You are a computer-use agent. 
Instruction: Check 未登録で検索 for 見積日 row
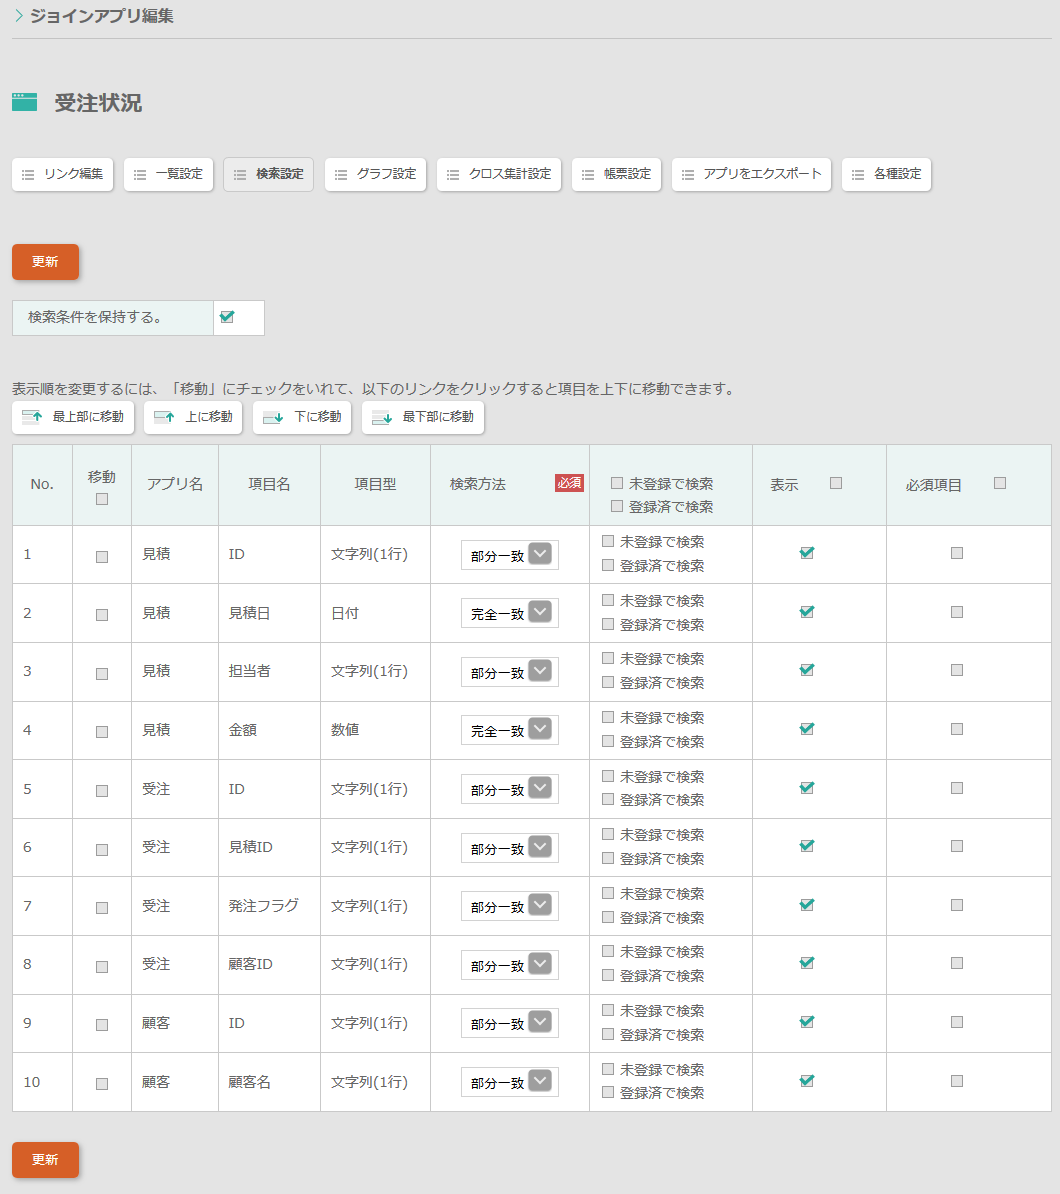[x=608, y=600]
